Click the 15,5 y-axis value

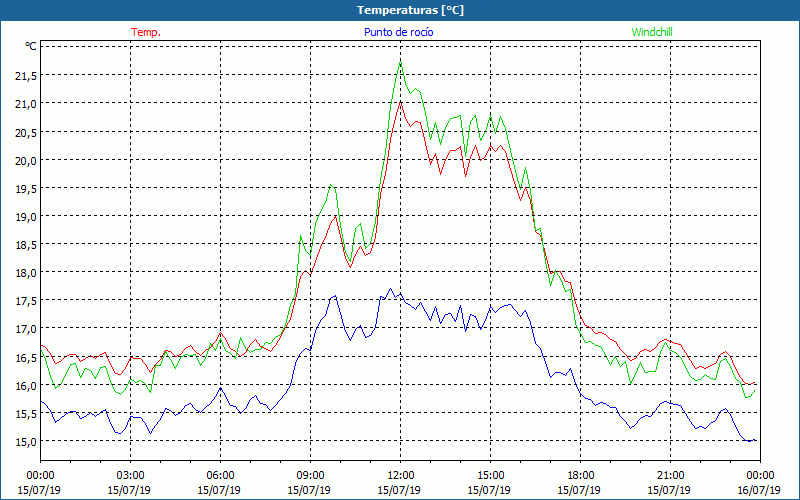click(x=26, y=414)
